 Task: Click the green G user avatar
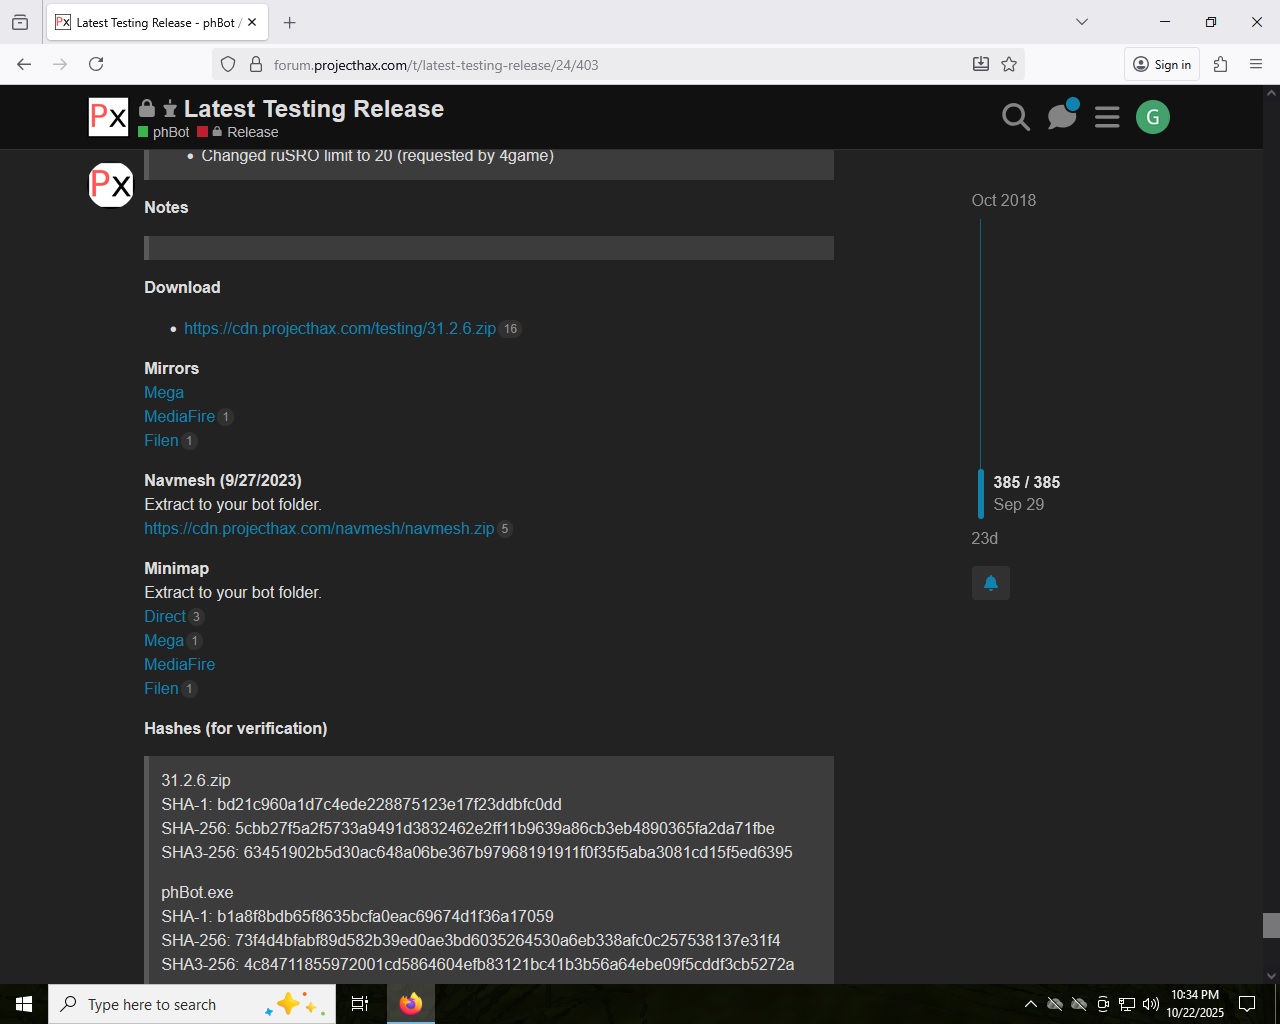pyautogui.click(x=1152, y=118)
